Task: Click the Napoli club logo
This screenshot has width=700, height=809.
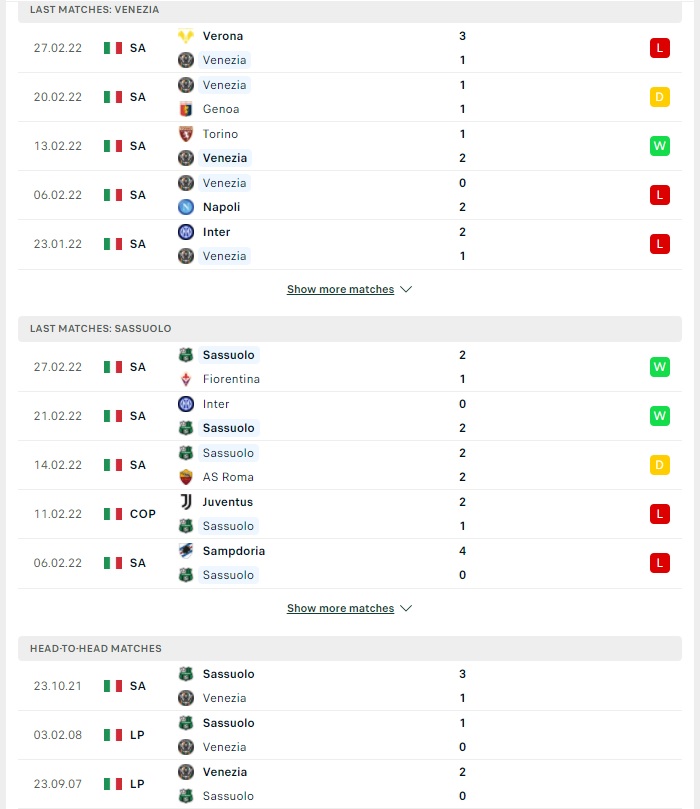Action: (x=186, y=207)
